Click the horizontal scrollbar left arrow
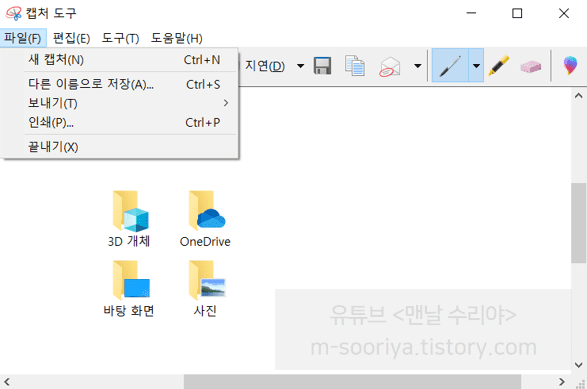The image size is (587, 389). 7,382
